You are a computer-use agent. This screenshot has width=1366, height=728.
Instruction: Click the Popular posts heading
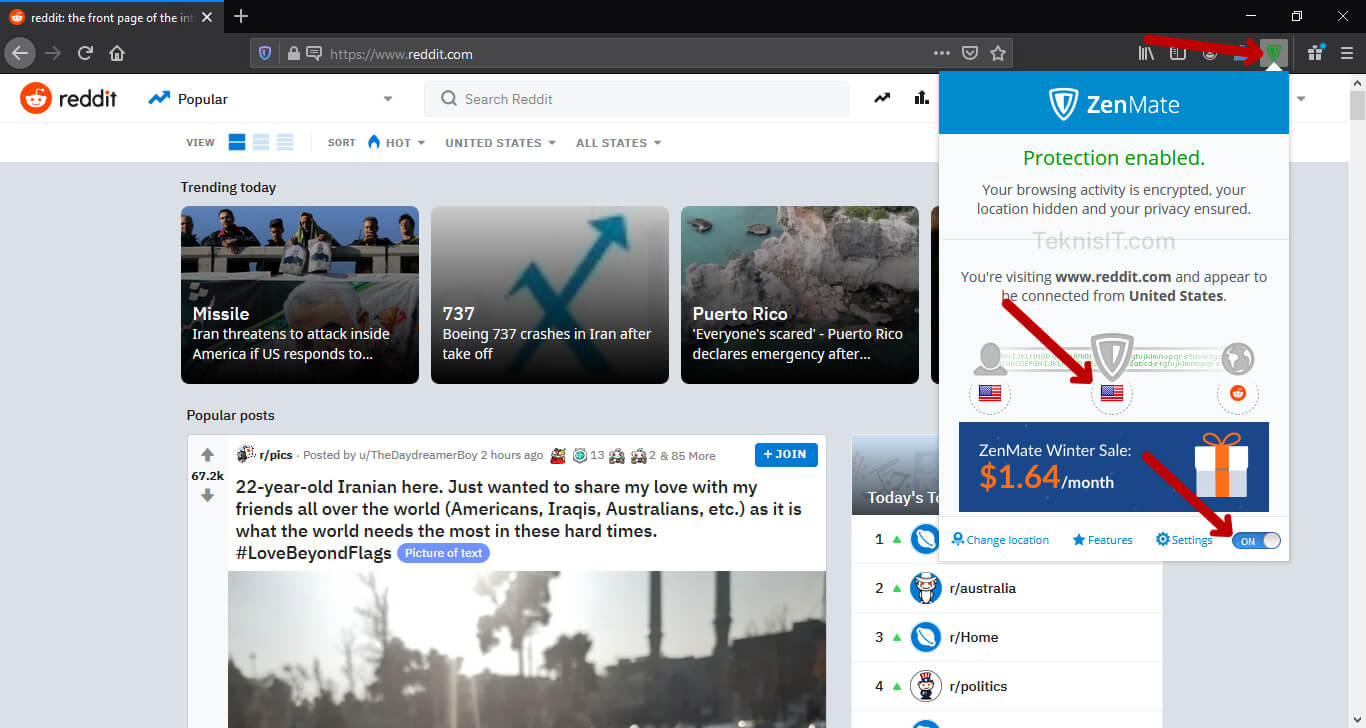[230, 415]
